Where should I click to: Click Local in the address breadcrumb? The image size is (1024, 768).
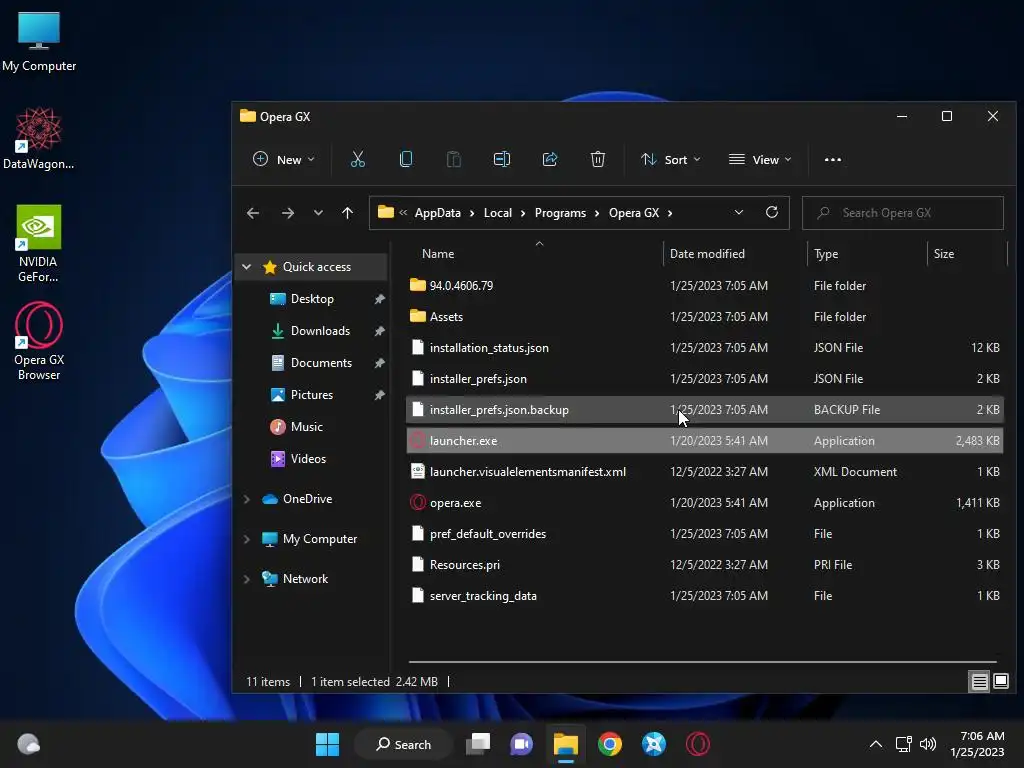[498, 213]
